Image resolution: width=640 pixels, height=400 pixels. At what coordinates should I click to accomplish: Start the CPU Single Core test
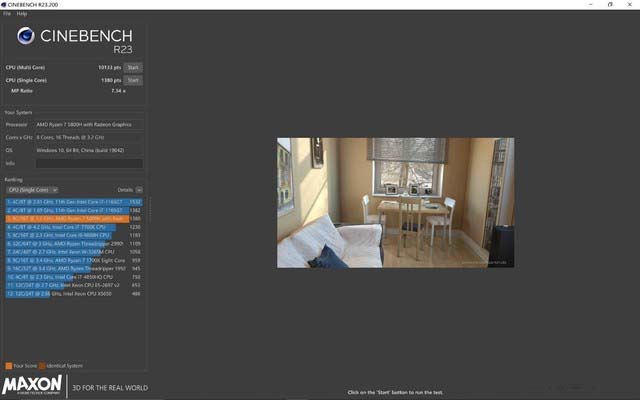point(133,80)
